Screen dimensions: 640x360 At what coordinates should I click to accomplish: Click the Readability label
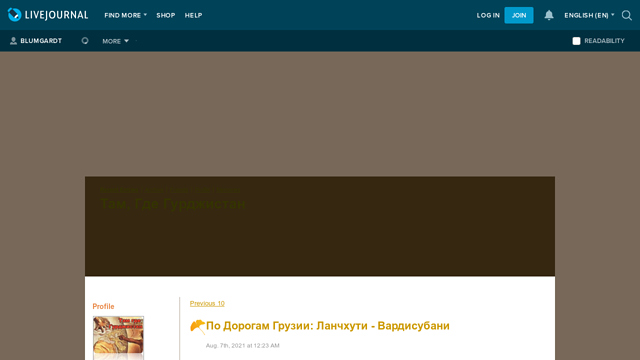[604, 41]
